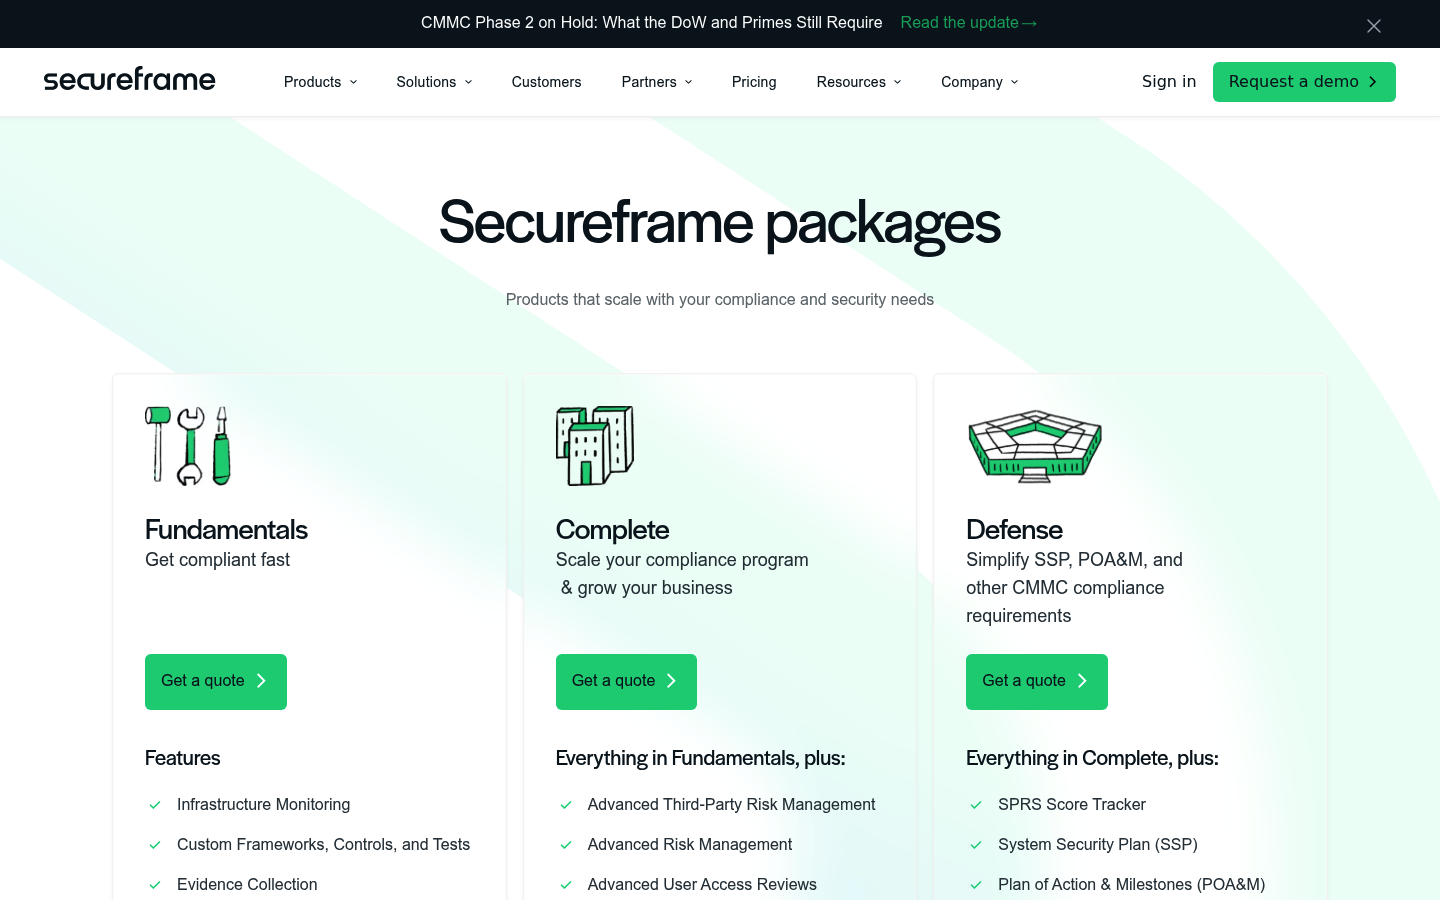Get a quote for Defense
The image size is (1440, 900).
point(1037,682)
